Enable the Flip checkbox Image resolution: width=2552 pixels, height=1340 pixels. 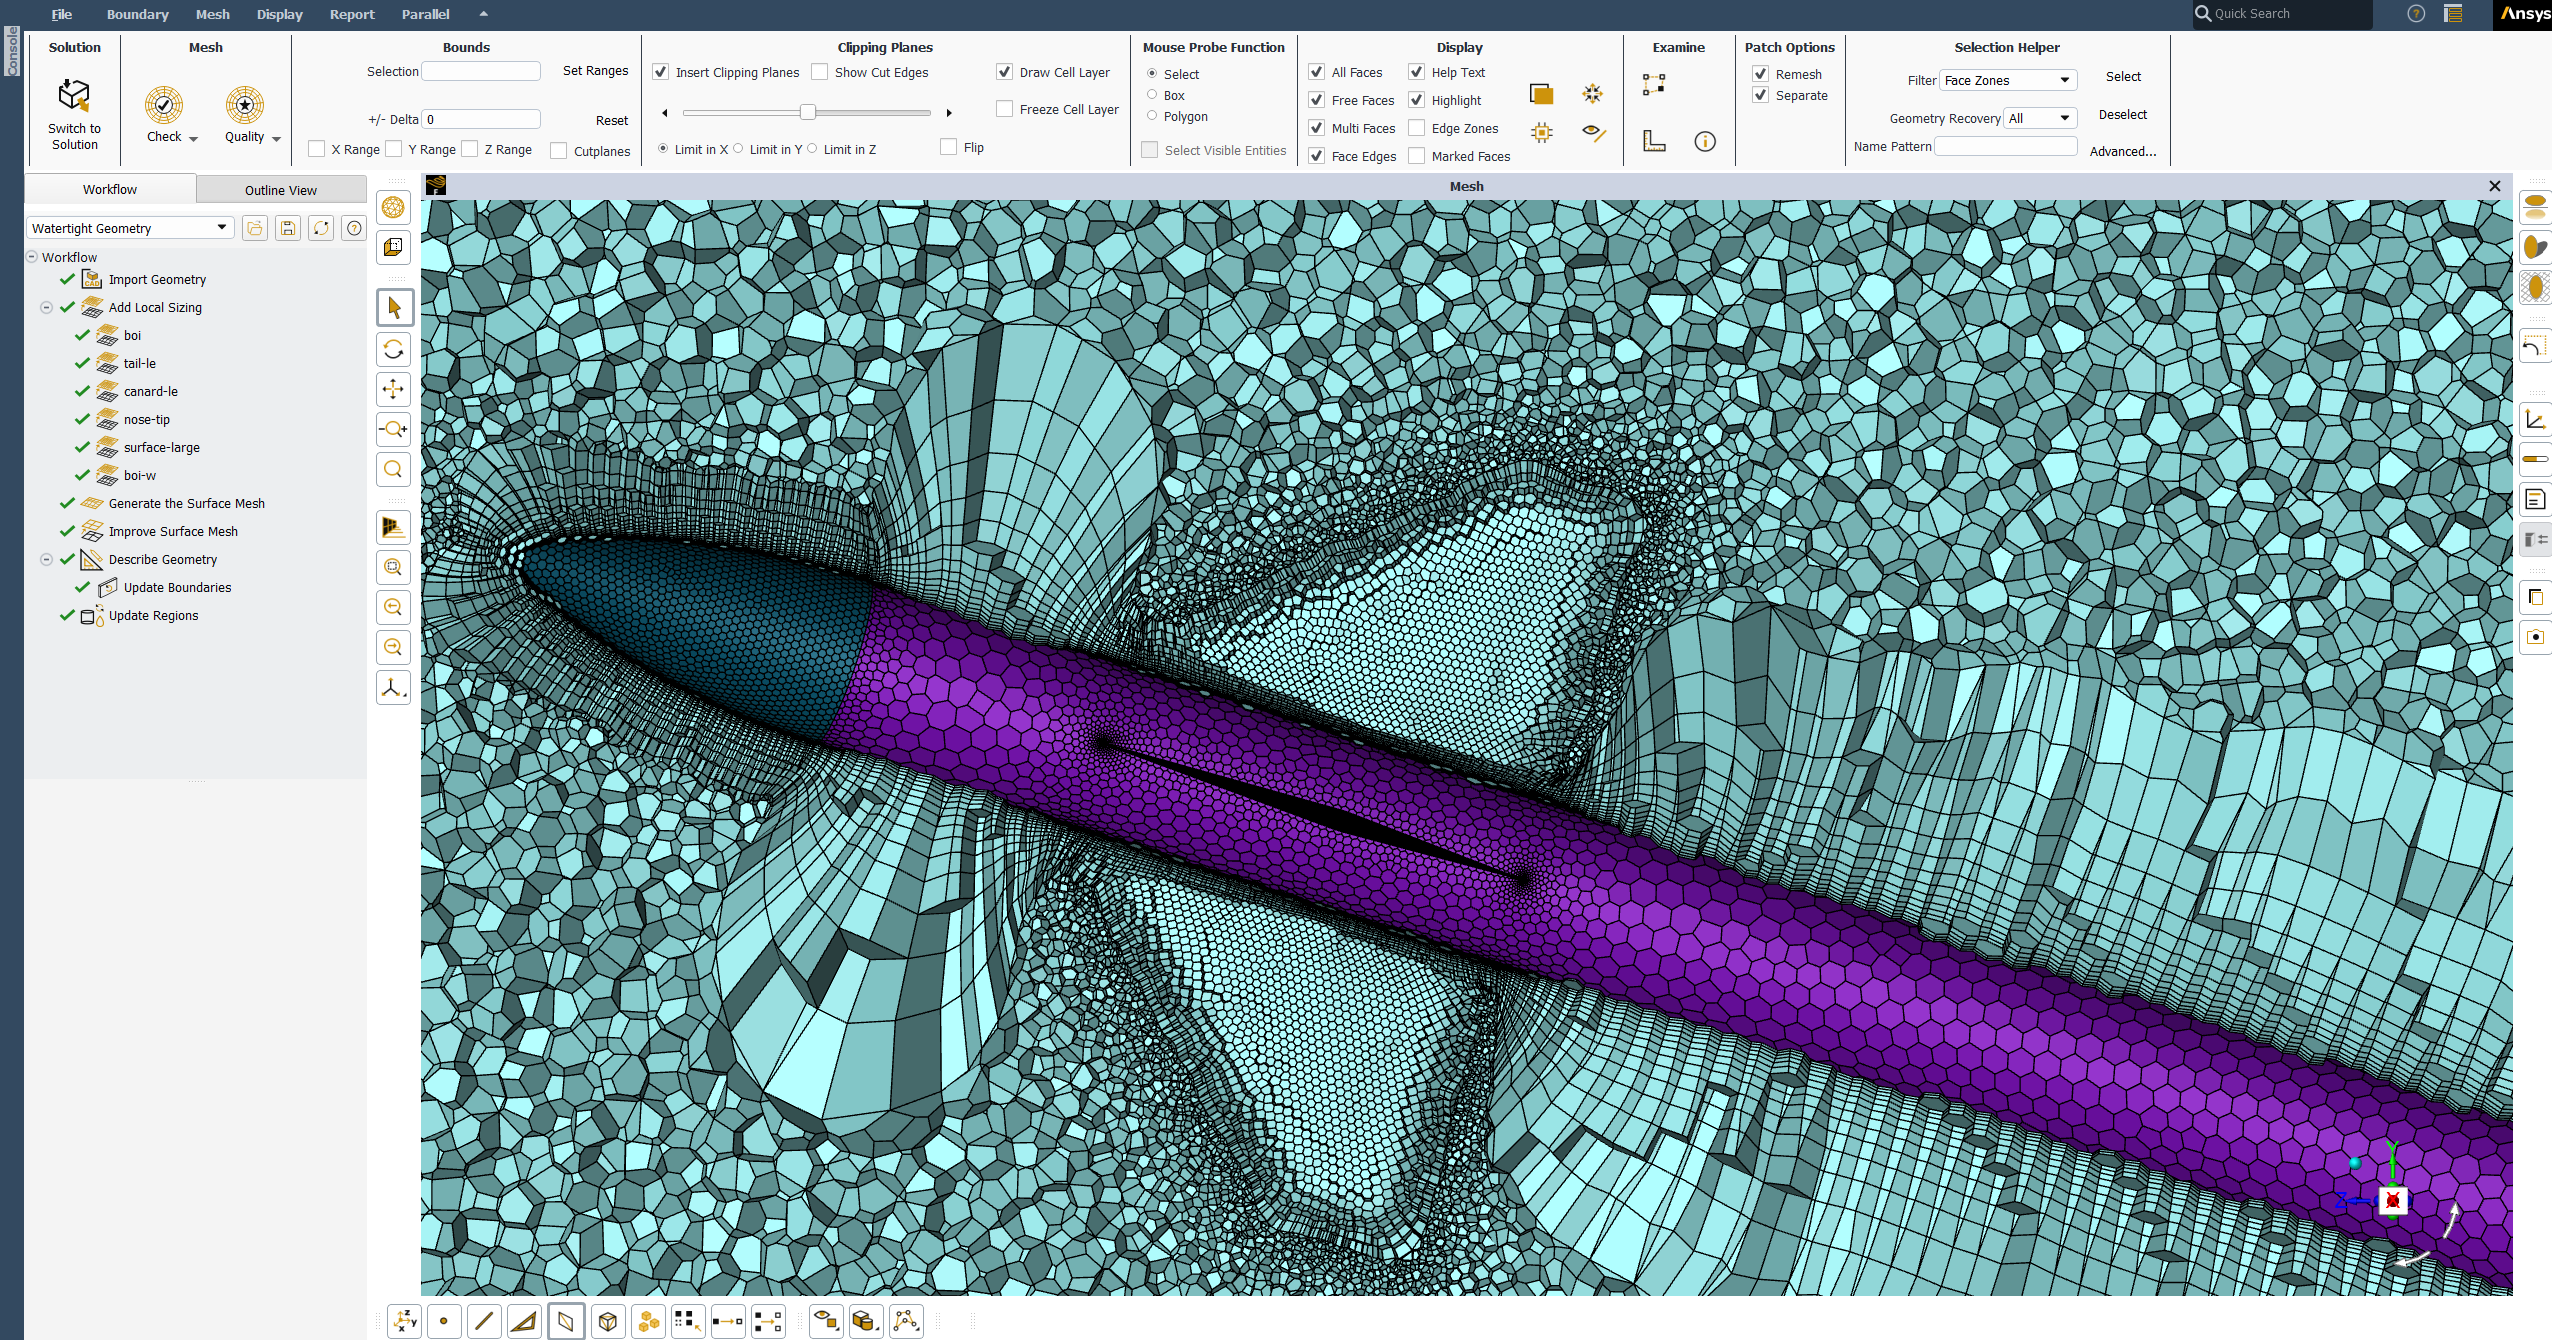pyautogui.click(x=949, y=147)
